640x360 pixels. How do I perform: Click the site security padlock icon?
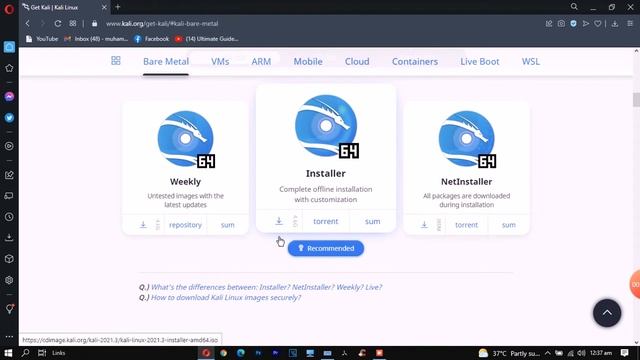[94, 24]
